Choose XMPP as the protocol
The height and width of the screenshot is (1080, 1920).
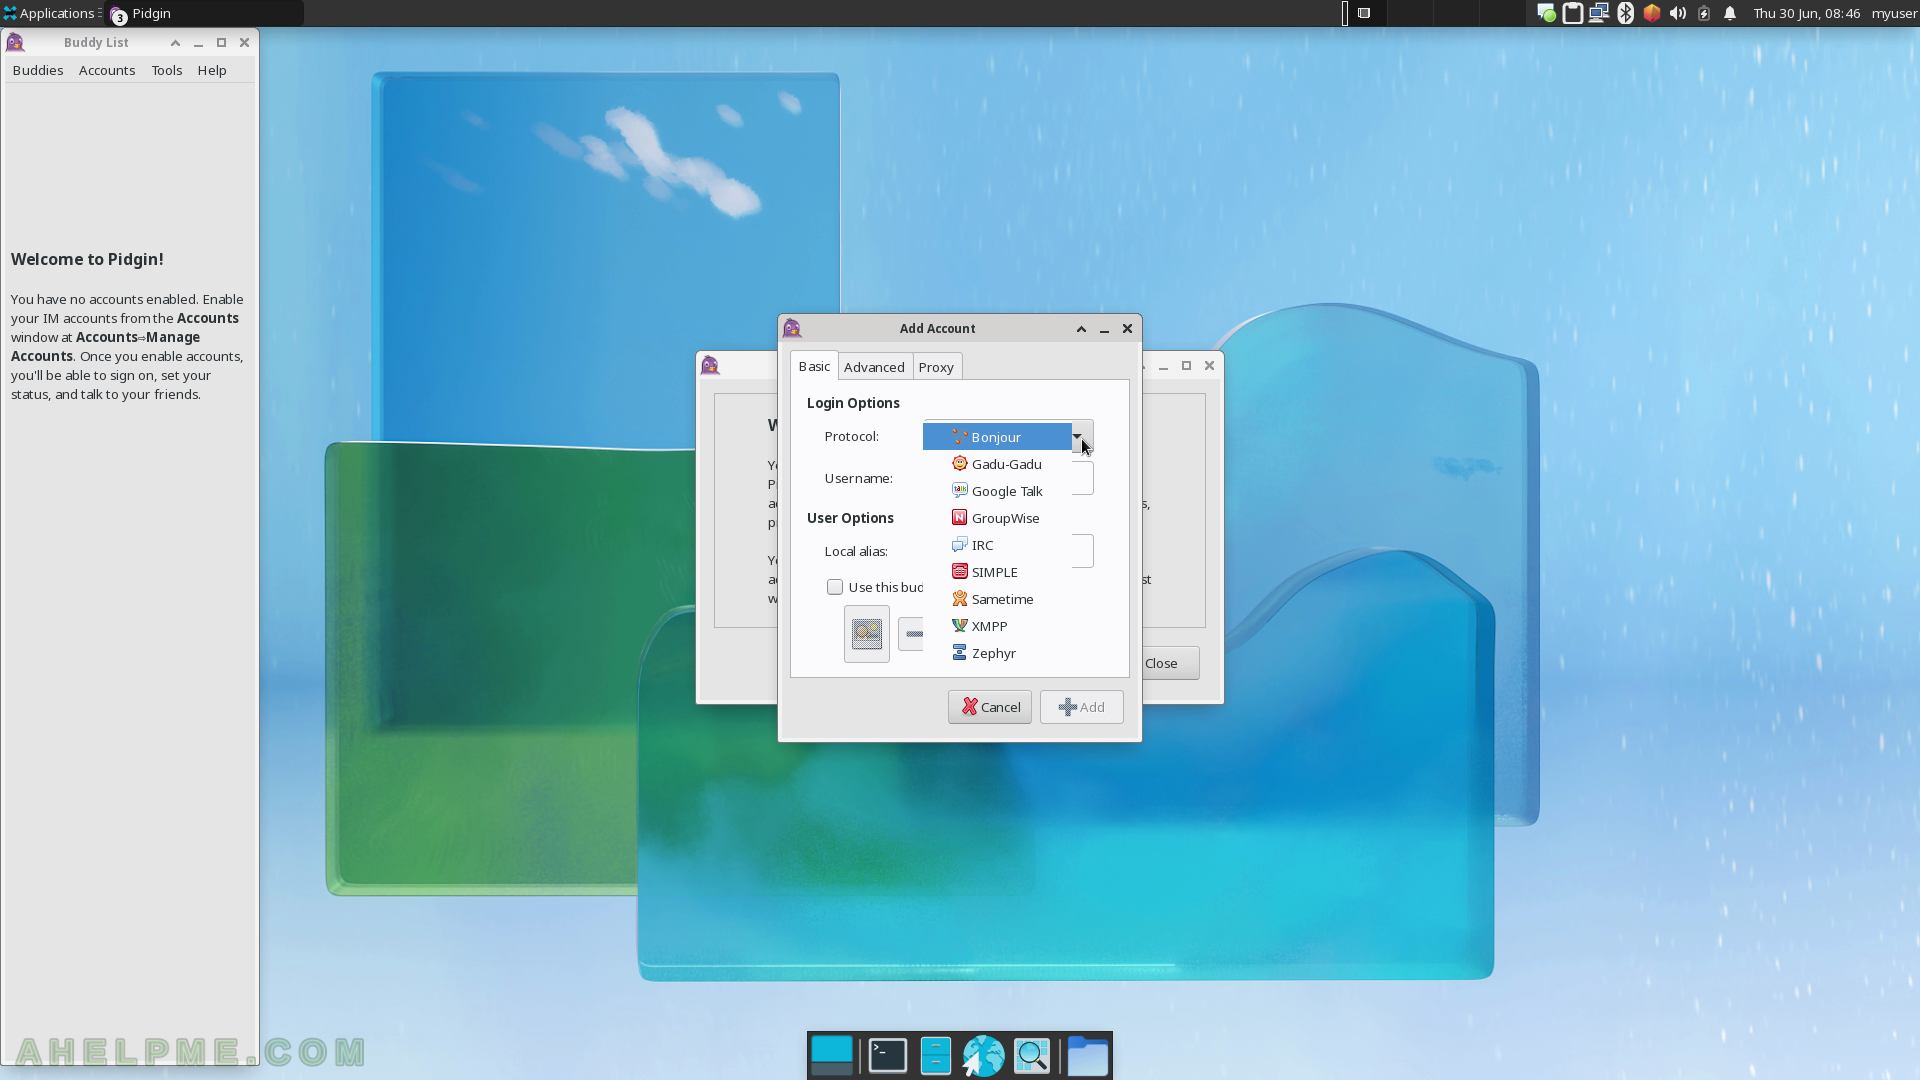tap(997, 626)
